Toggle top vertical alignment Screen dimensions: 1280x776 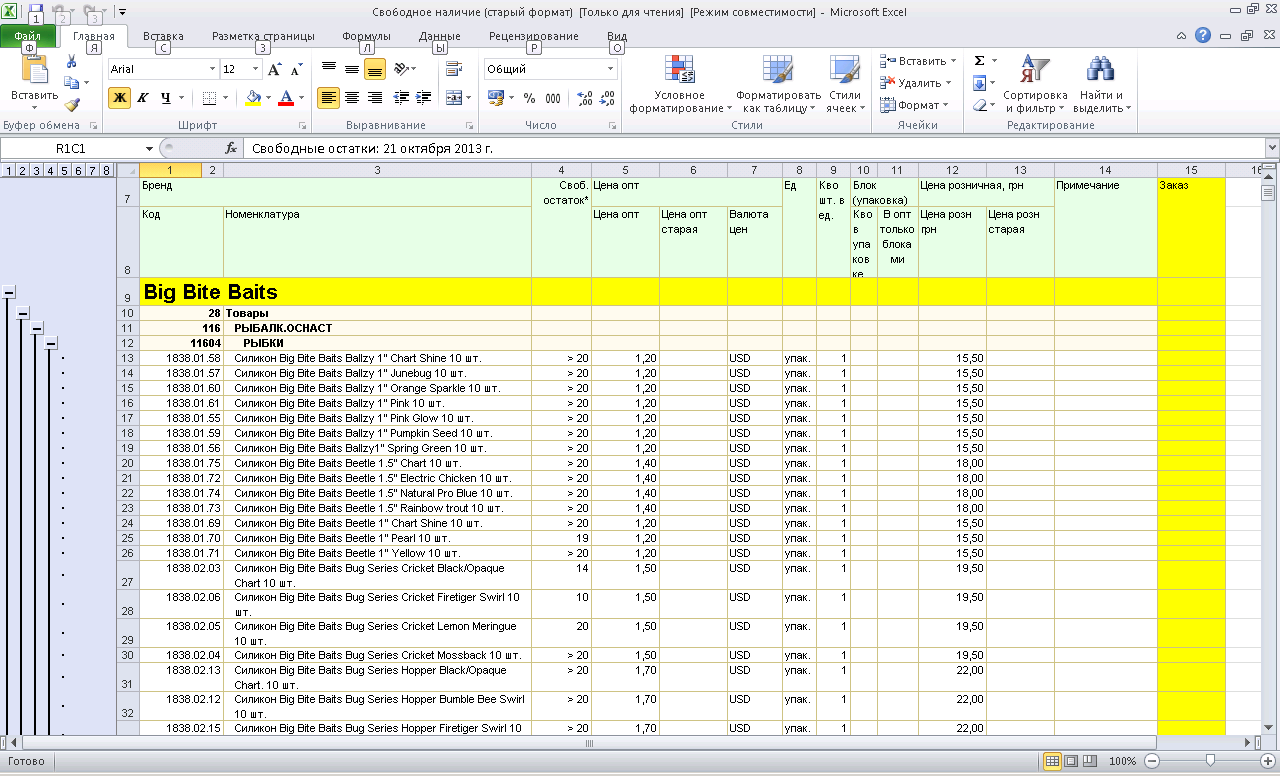coord(329,69)
